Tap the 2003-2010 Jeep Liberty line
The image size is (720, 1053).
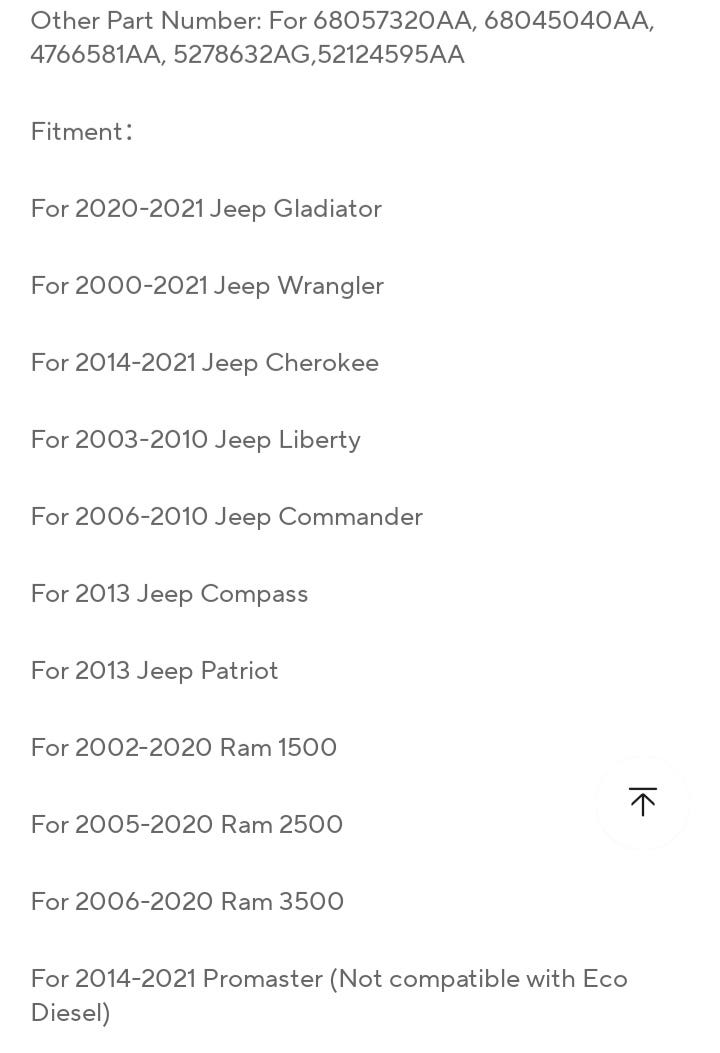pos(196,440)
